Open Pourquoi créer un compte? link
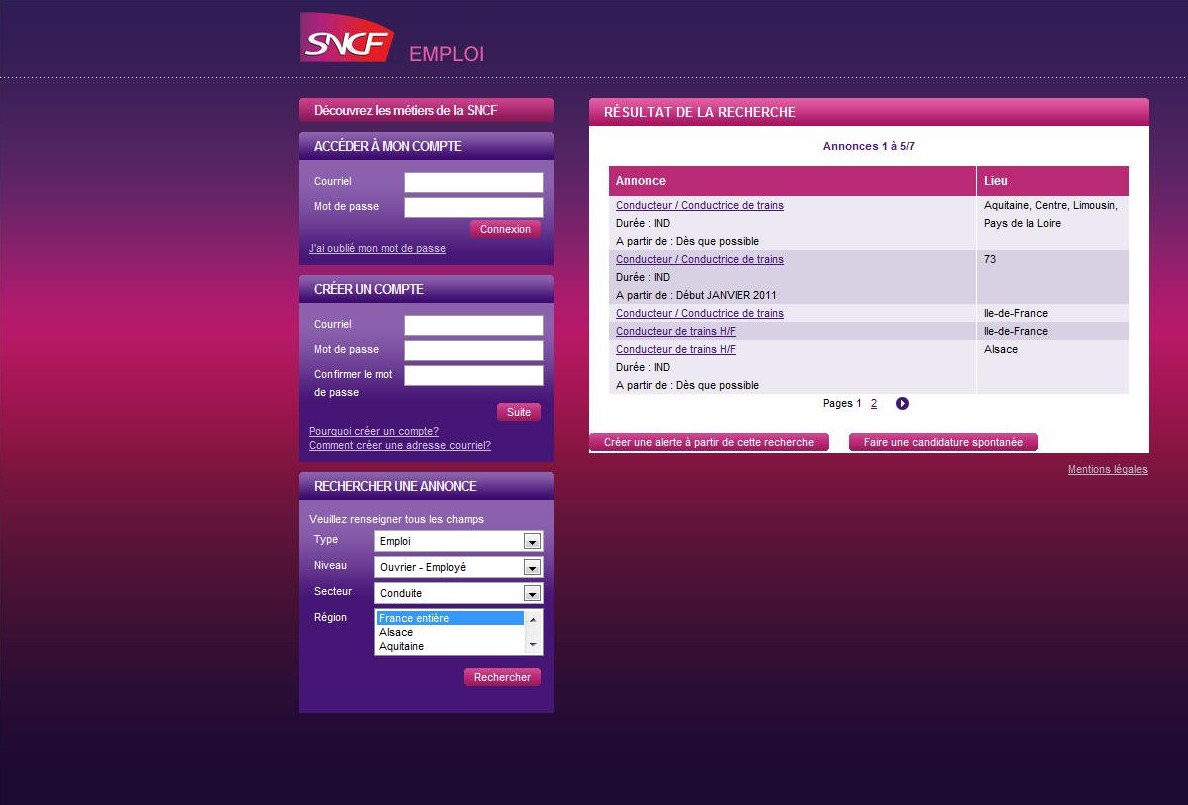1188x805 pixels. [x=374, y=431]
